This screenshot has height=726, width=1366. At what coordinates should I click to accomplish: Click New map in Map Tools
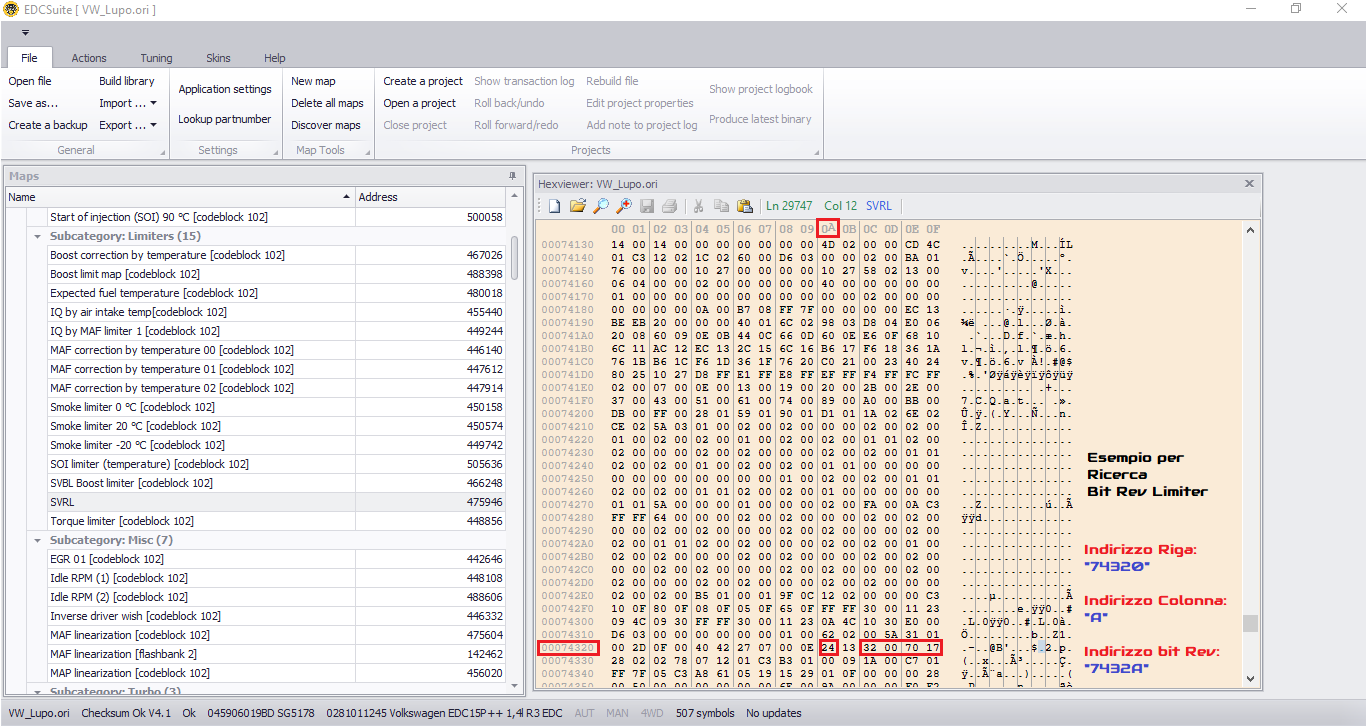coord(314,81)
